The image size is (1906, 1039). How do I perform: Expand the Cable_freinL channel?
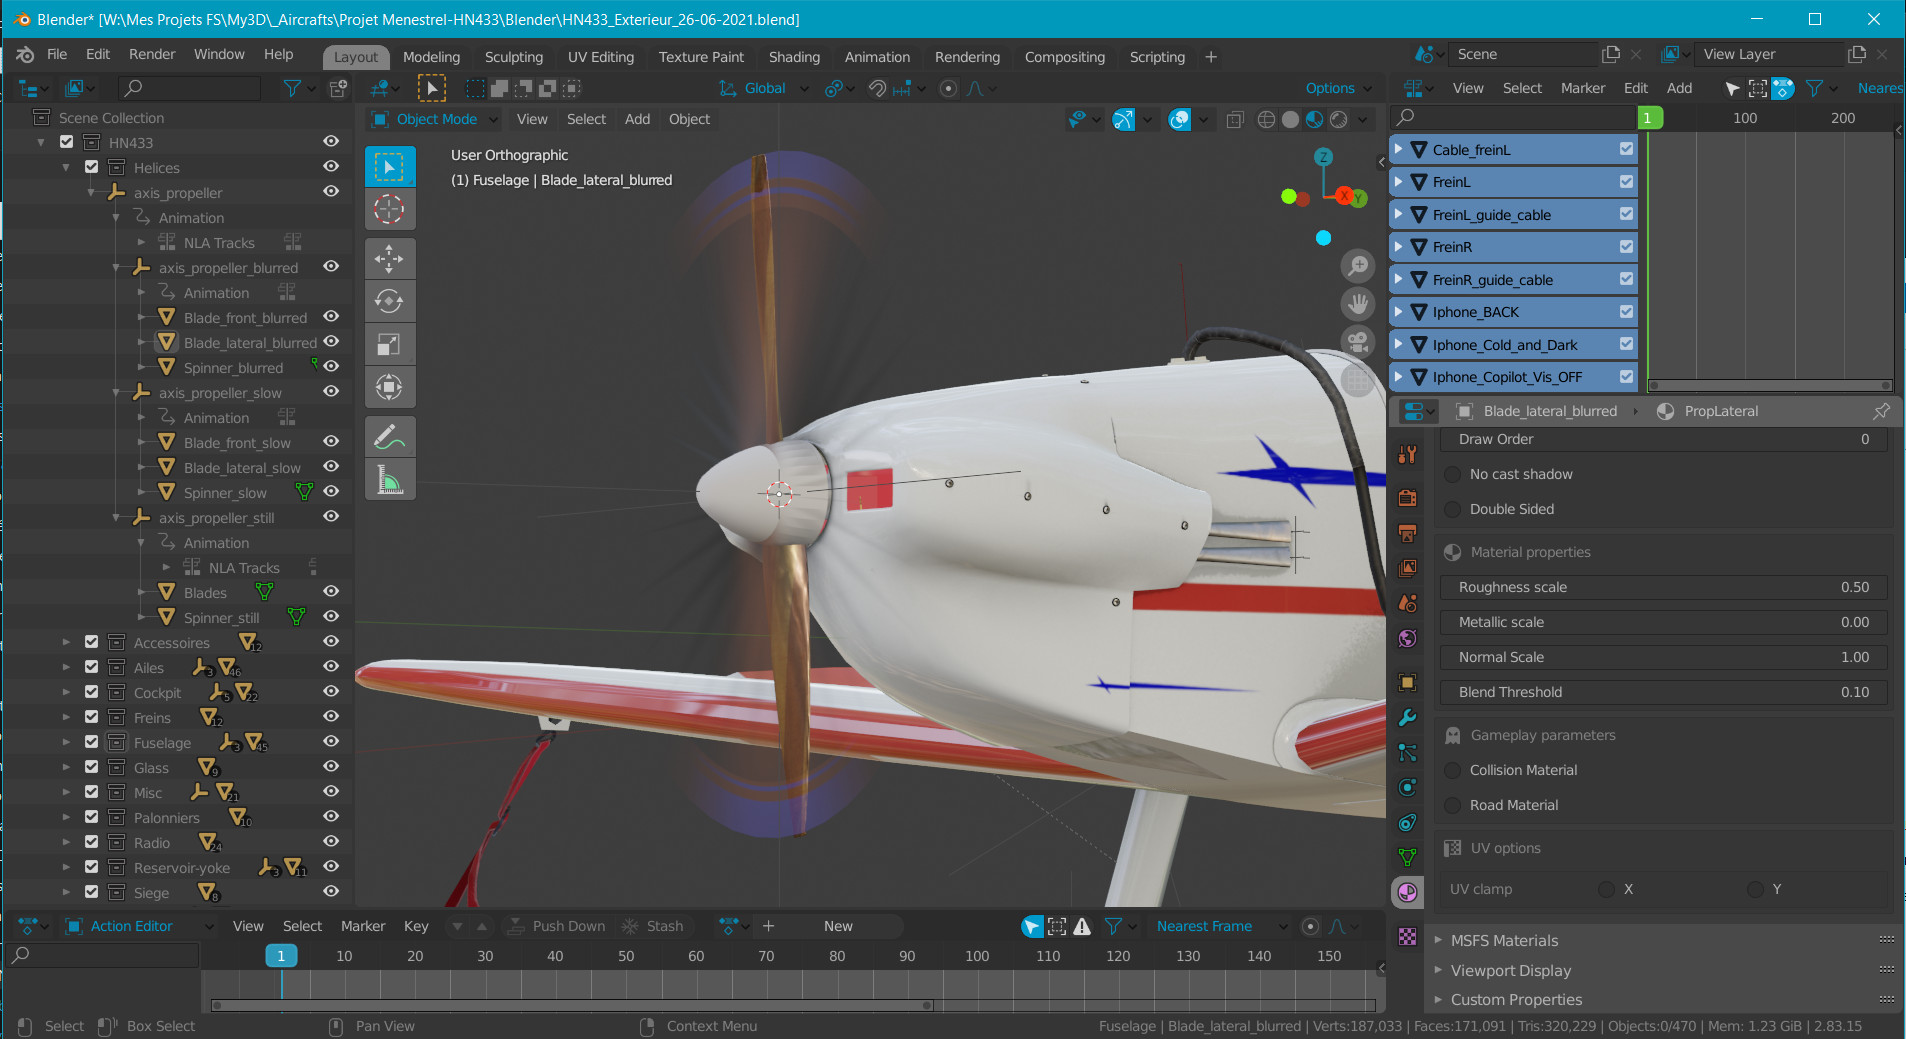pyautogui.click(x=1399, y=149)
